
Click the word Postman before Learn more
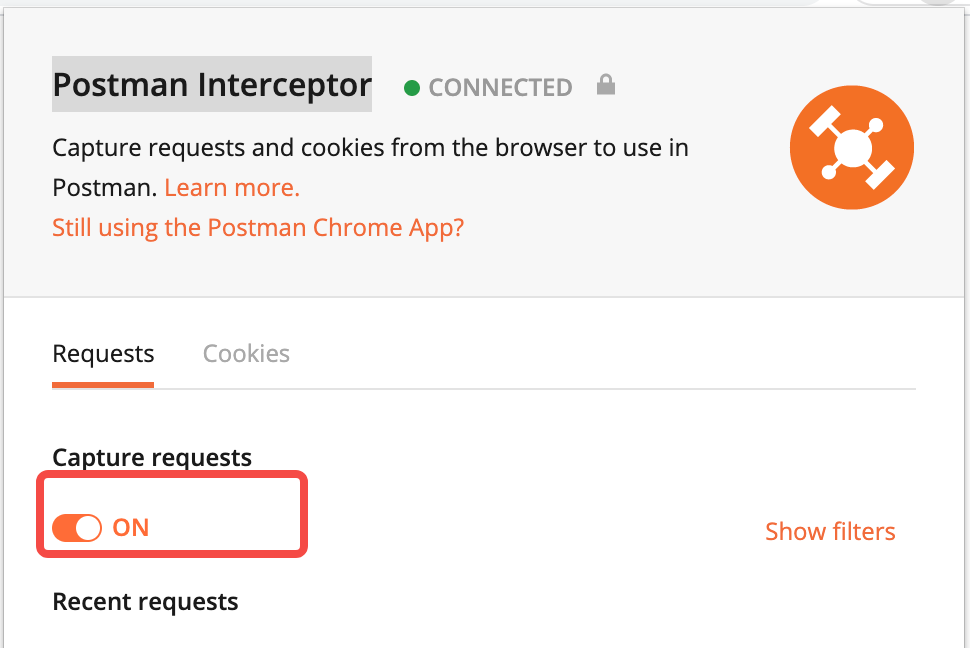(102, 188)
